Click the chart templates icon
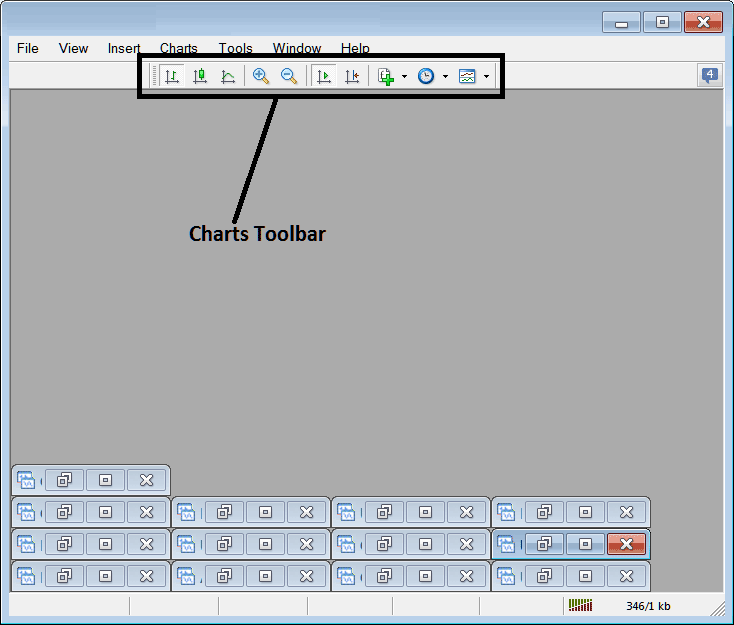The image size is (734, 625). 467,76
